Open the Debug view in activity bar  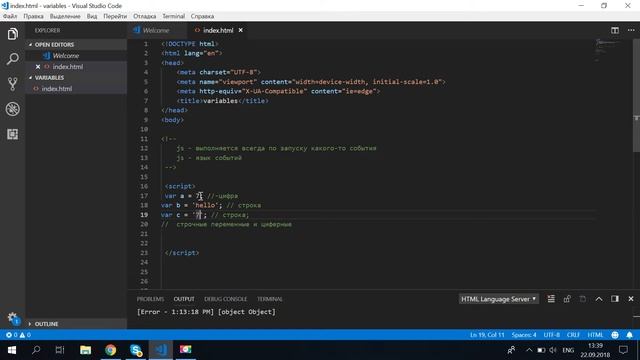pyautogui.click(x=12, y=109)
